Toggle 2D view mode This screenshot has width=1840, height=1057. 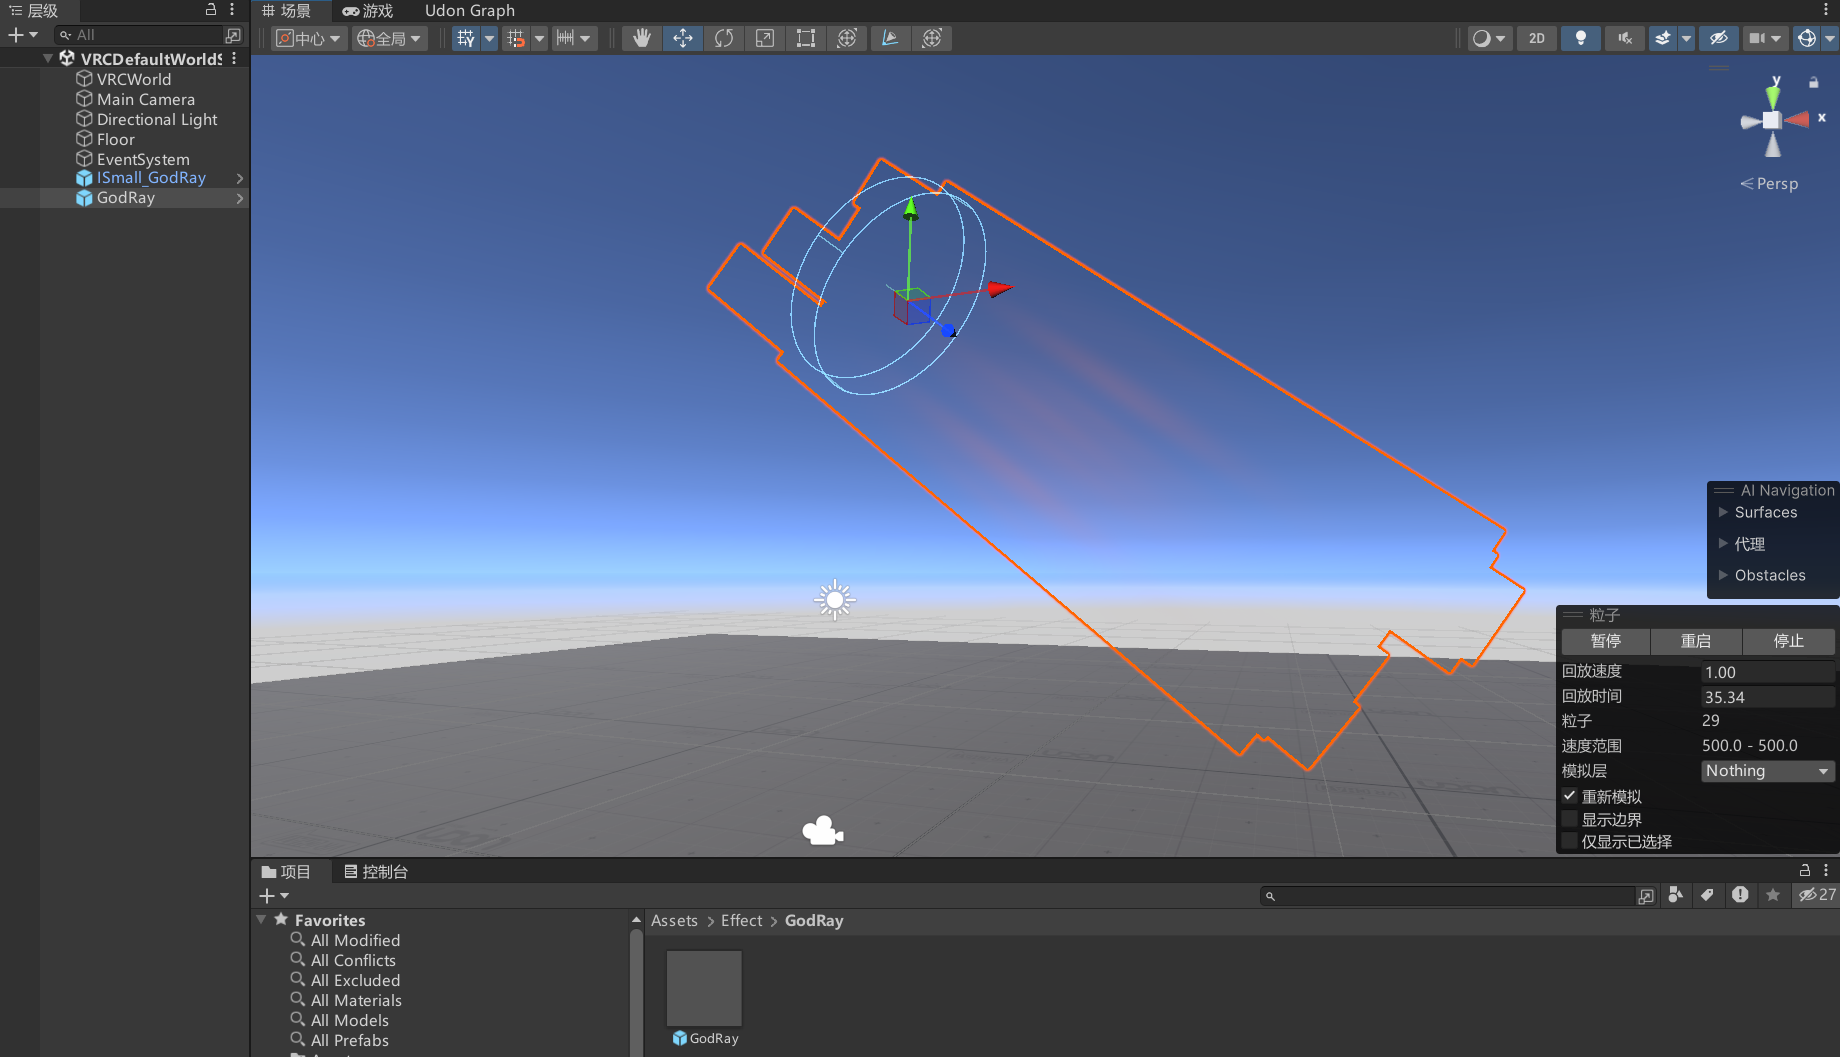(1537, 38)
